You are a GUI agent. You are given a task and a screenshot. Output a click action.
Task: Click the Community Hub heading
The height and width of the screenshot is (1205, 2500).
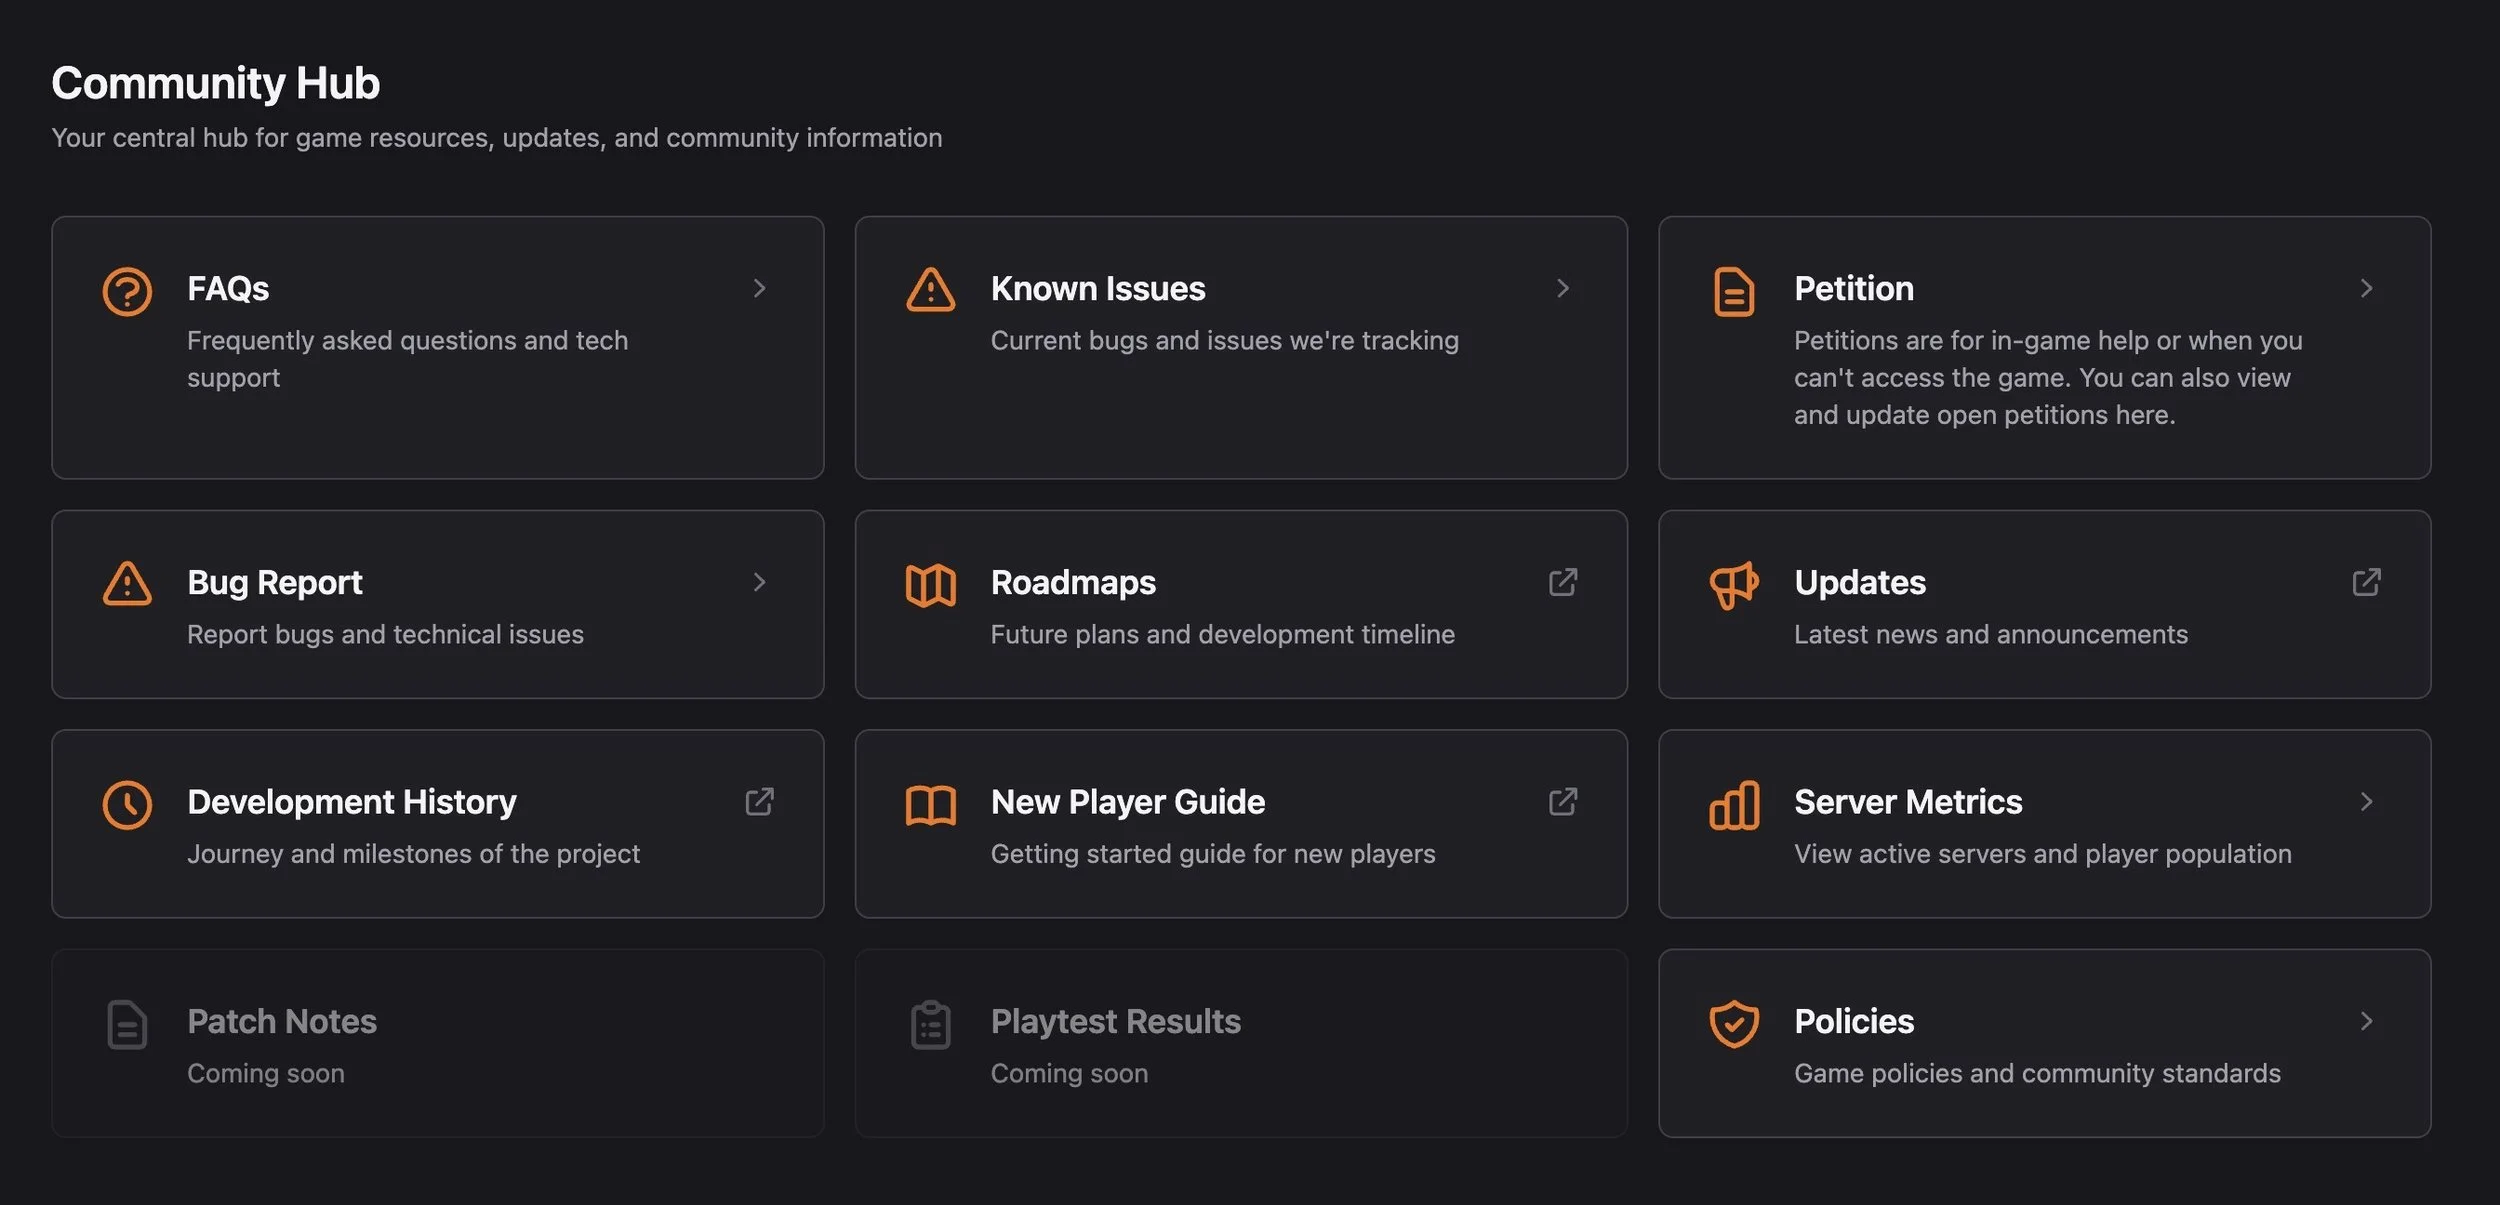(216, 82)
